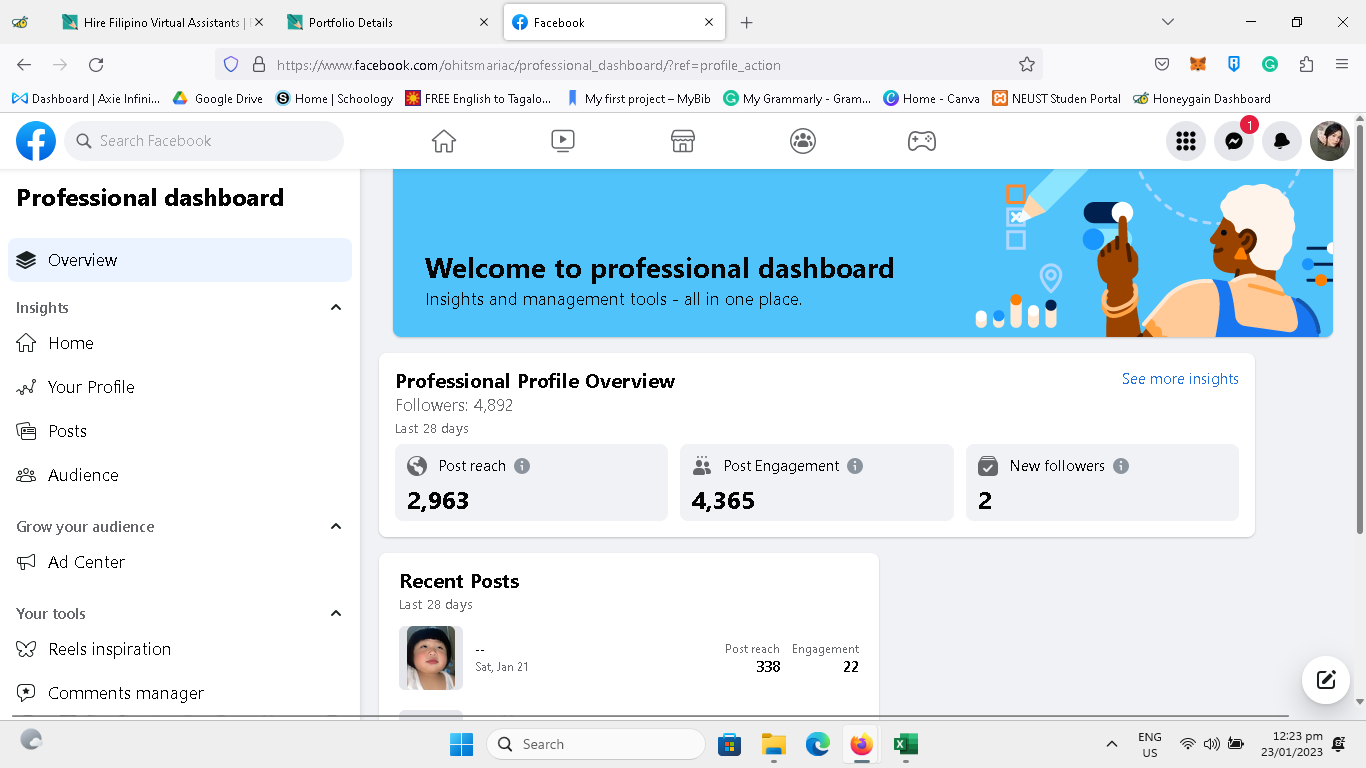Reload the page in Firefox
1366x768 pixels.
click(x=96, y=65)
